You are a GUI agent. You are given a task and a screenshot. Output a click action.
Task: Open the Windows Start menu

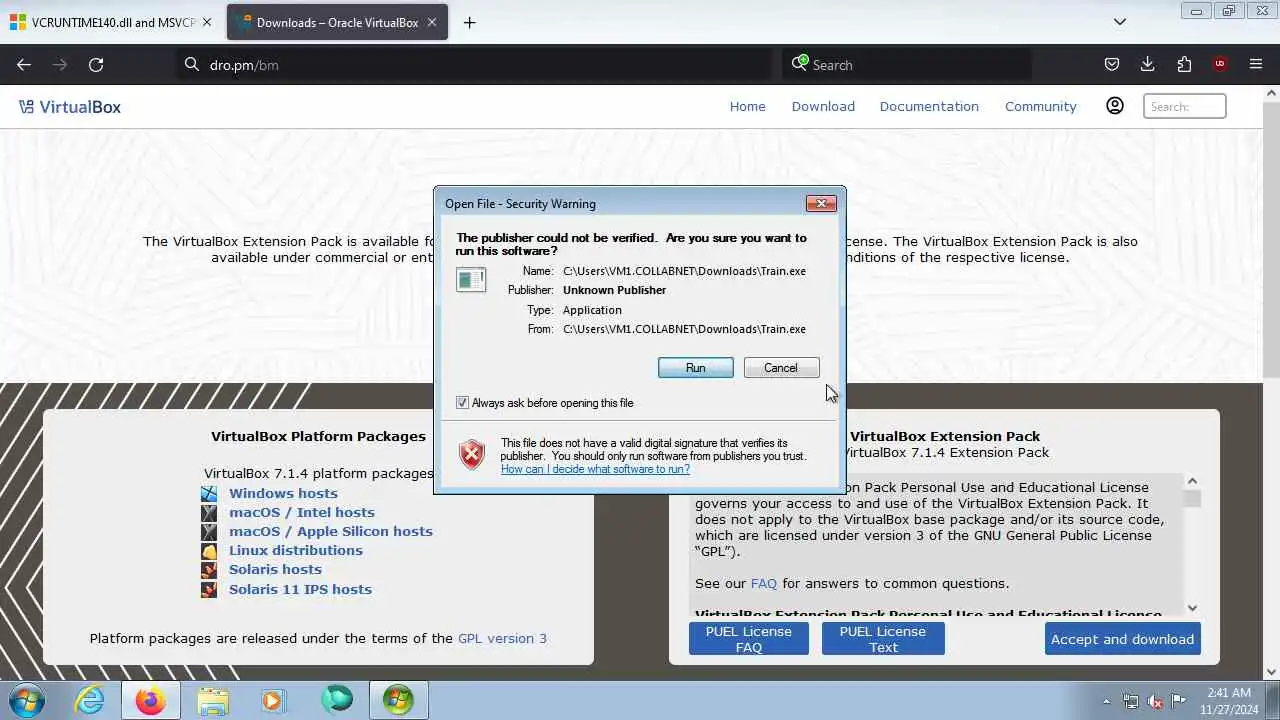pos(27,700)
